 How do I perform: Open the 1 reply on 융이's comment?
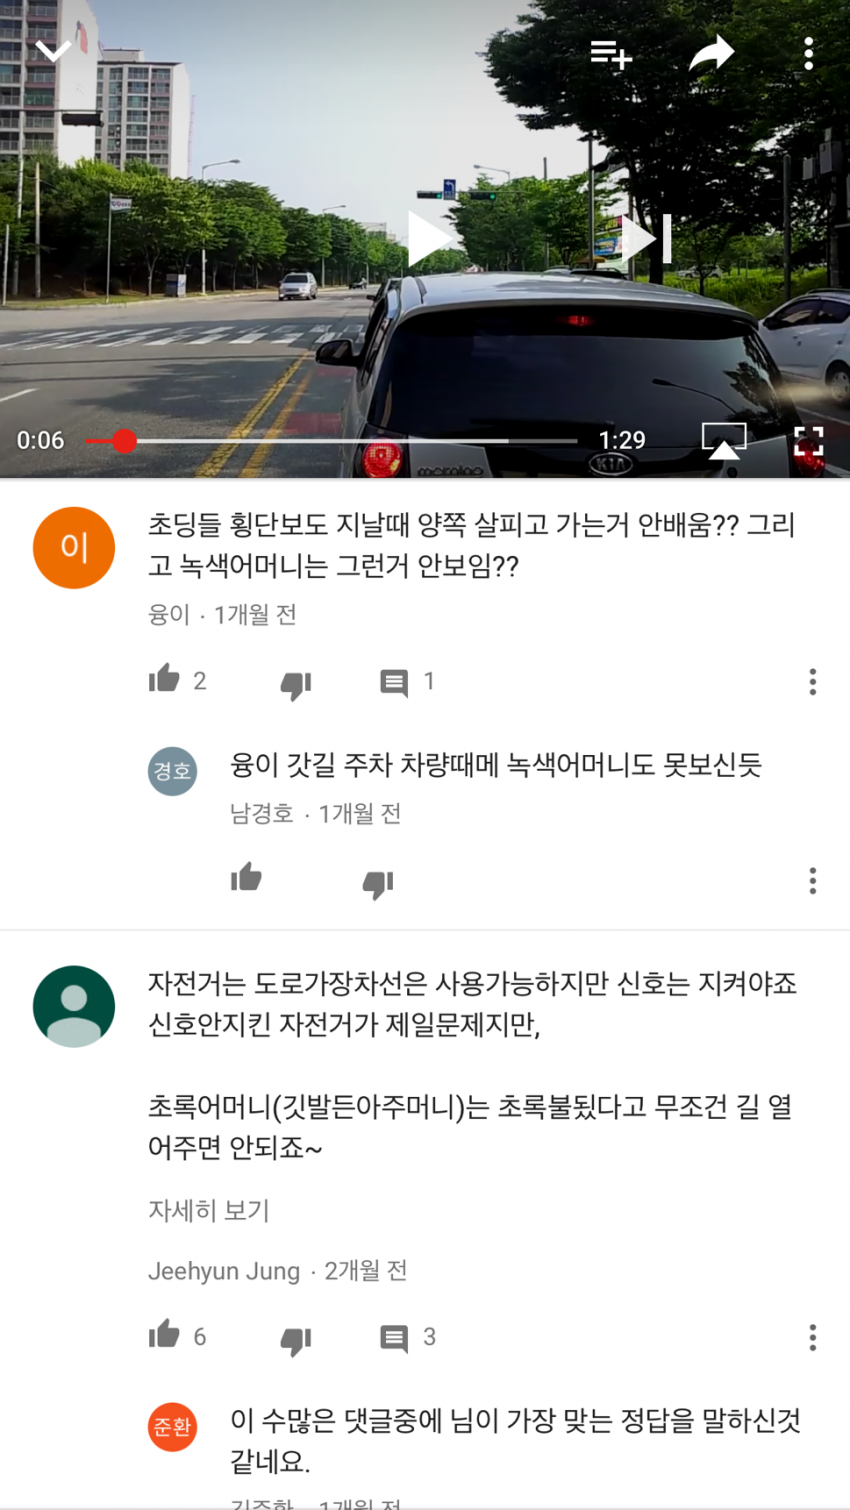pos(394,683)
